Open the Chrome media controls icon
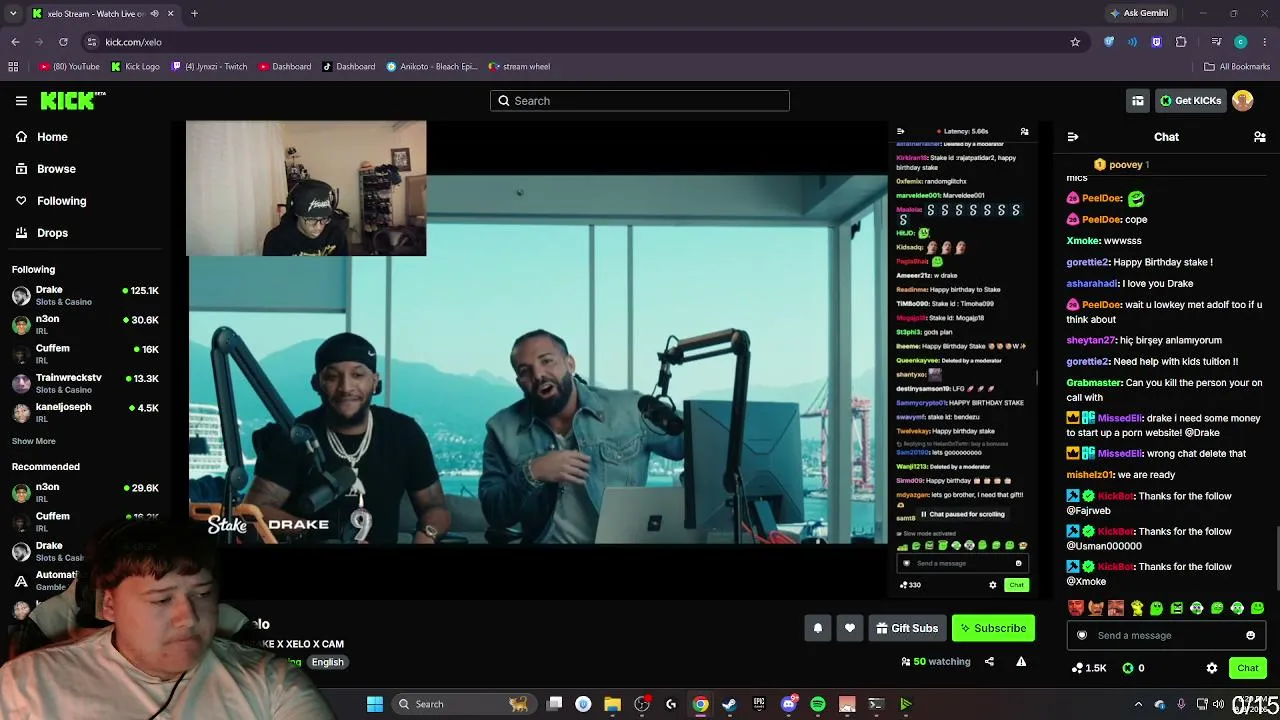Image resolution: width=1280 pixels, height=720 pixels. (1216, 42)
